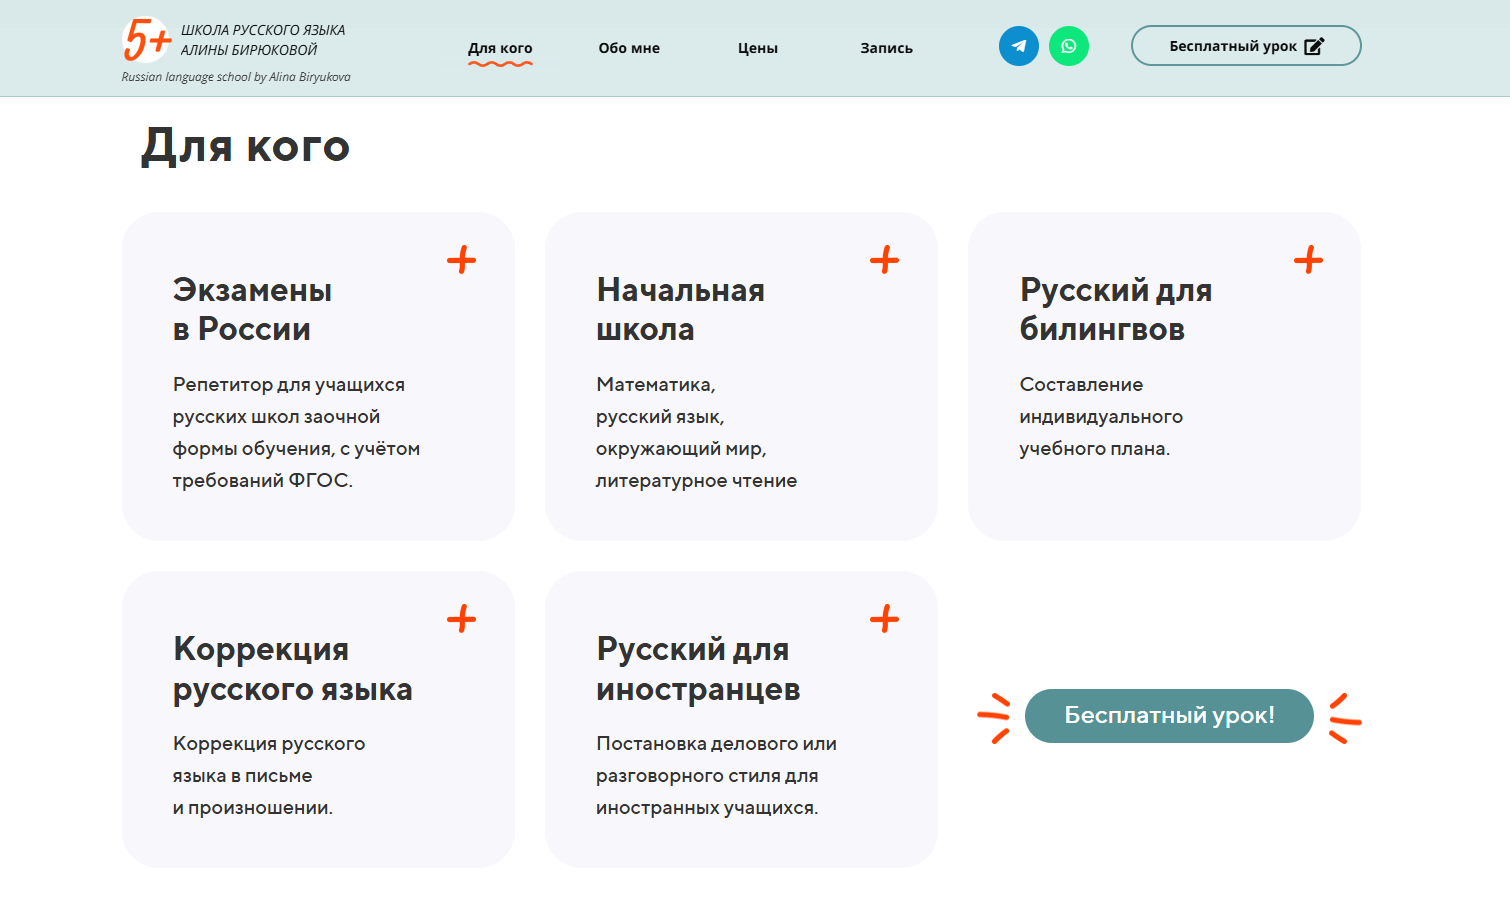Select the Запись navigation item
The width and height of the screenshot is (1510, 897).
885,47
